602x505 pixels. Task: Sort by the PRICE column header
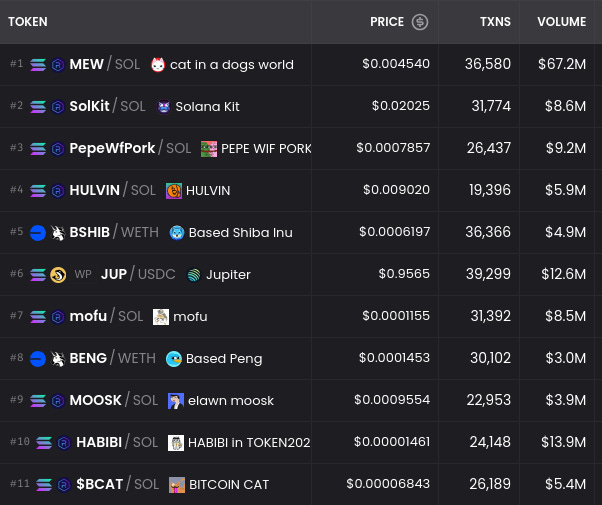point(387,22)
